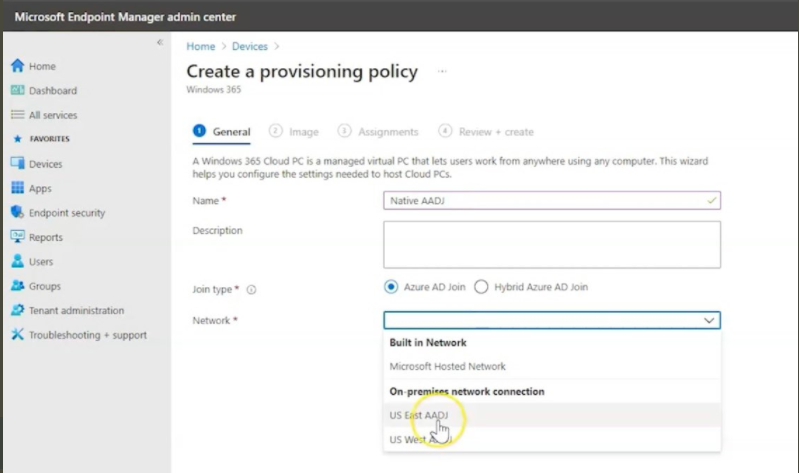
Task: Choose US West AADJ network connection
Action: click(x=552, y=439)
